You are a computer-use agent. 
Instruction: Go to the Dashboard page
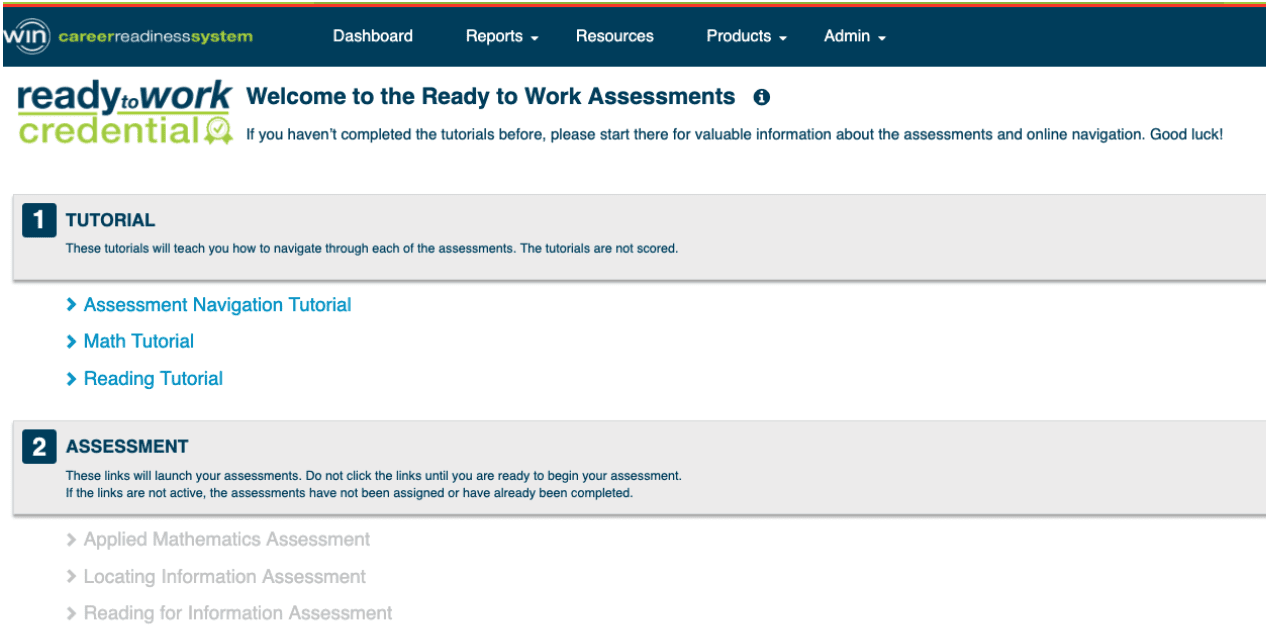tap(372, 36)
